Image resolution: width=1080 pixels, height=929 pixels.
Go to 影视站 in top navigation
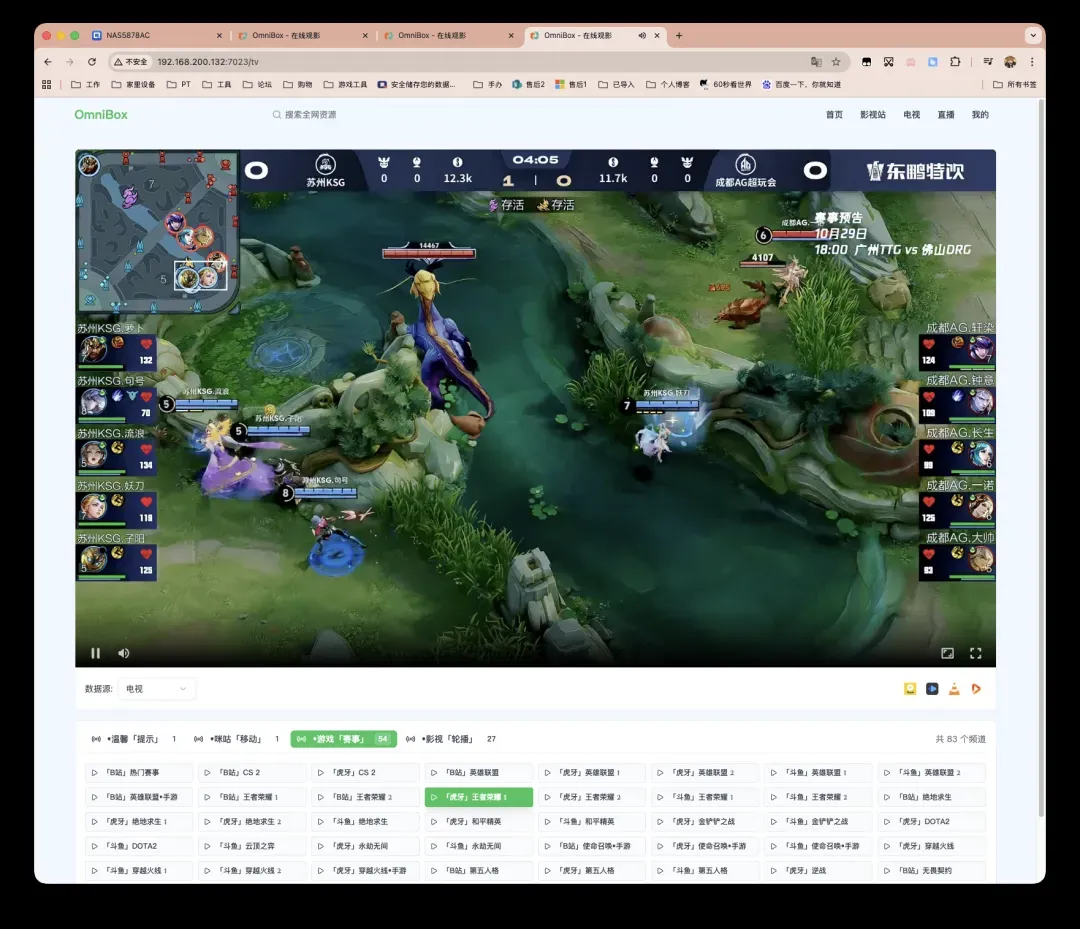872,115
